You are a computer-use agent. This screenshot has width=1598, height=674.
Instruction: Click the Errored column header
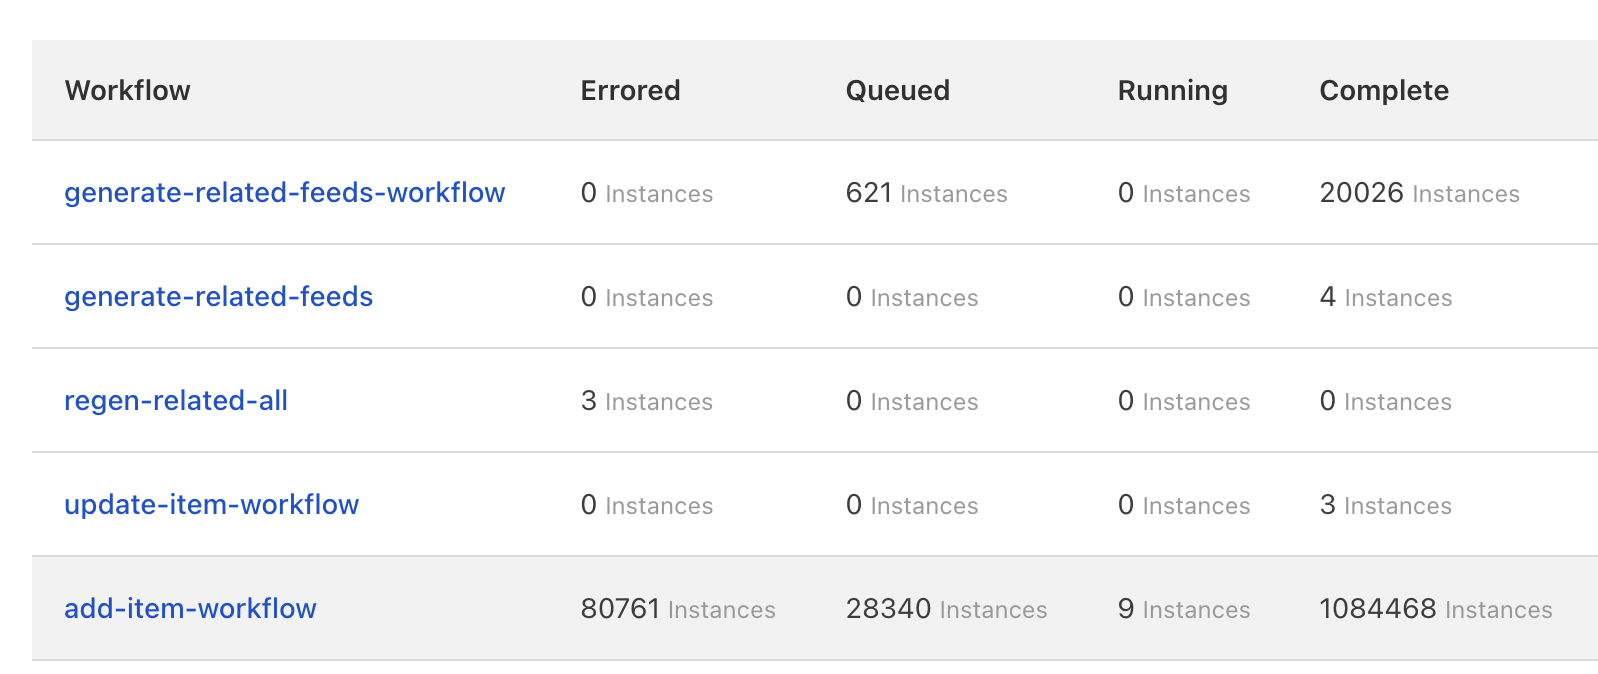tap(630, 91)
